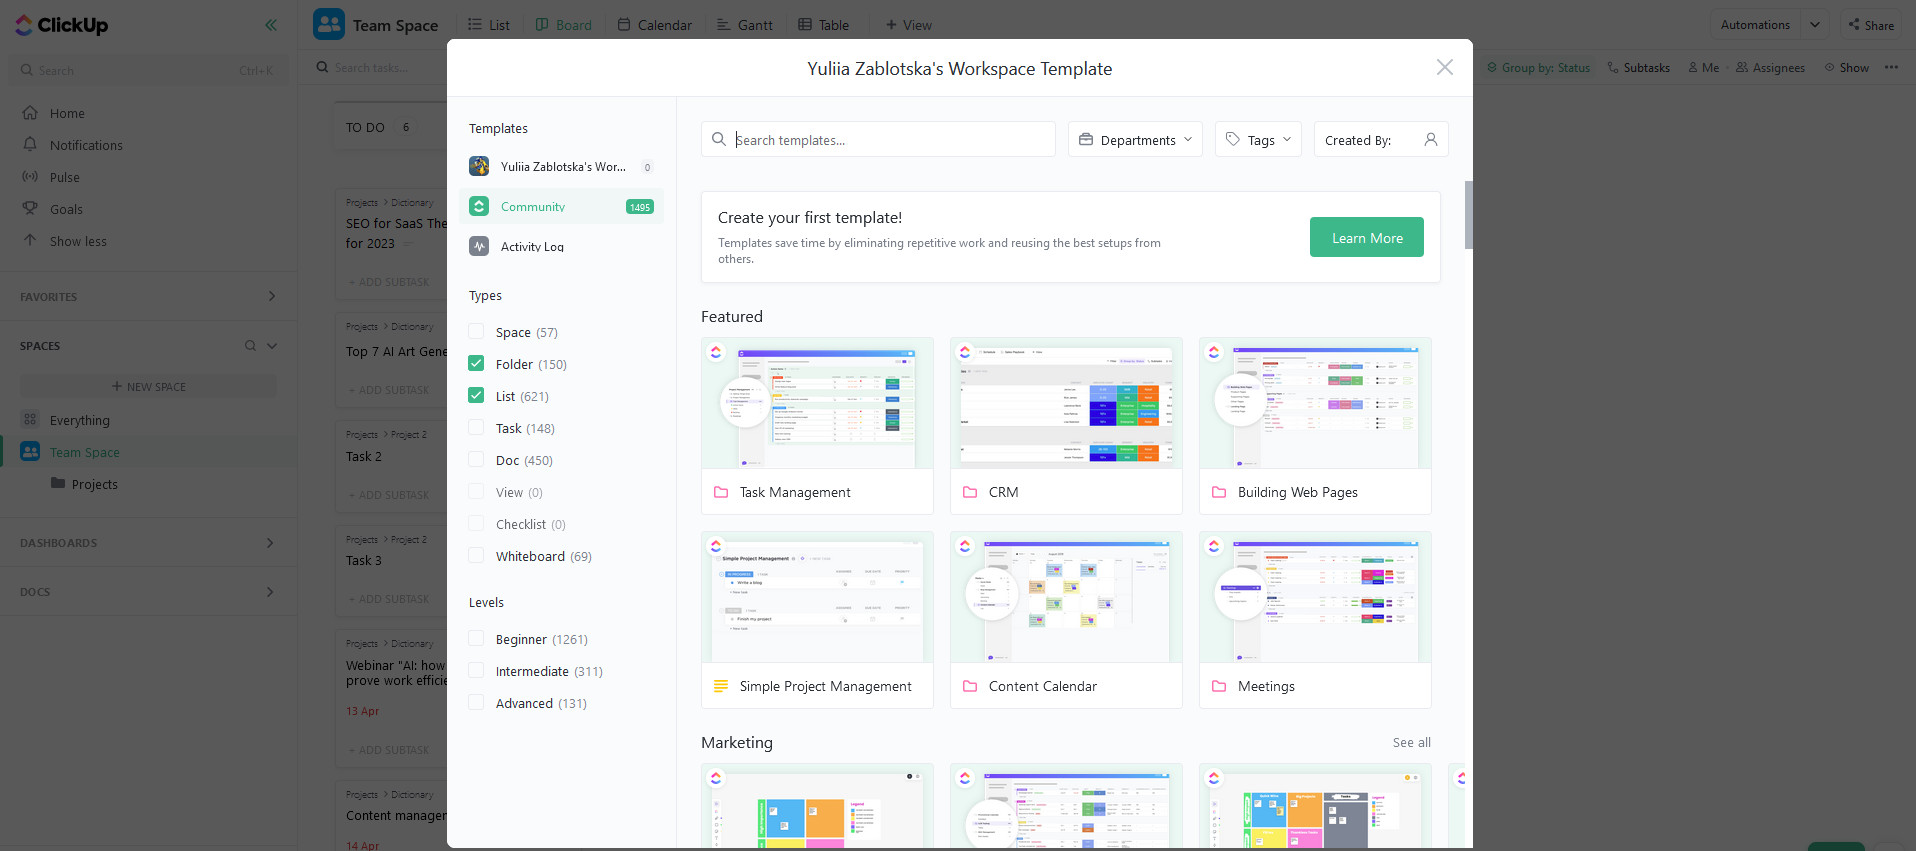Open the three-dots more options menu
Viewport: 1916px width, 851px height.
(x=1891, y=68)
